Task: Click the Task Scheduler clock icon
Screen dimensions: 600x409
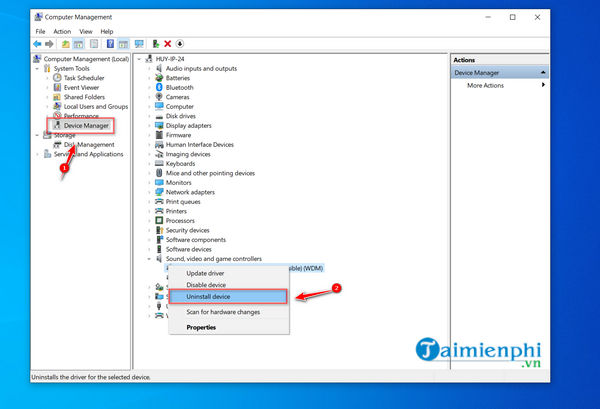Action: [57, 78]
